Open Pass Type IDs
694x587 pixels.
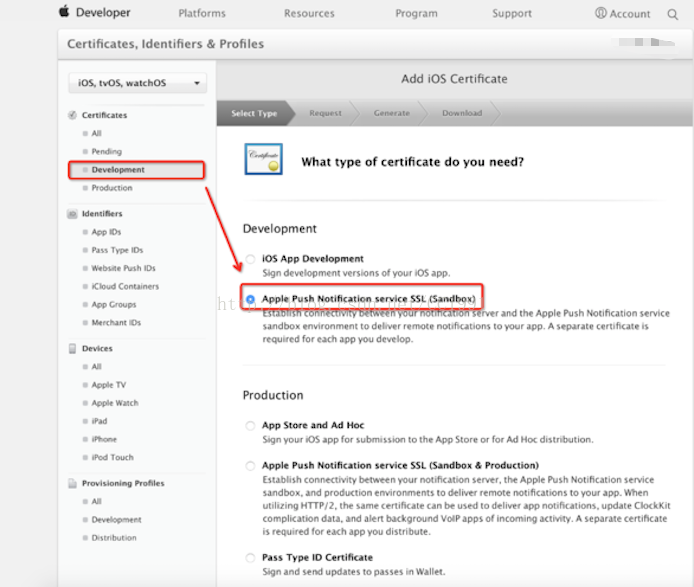click(x=117, y=250)
